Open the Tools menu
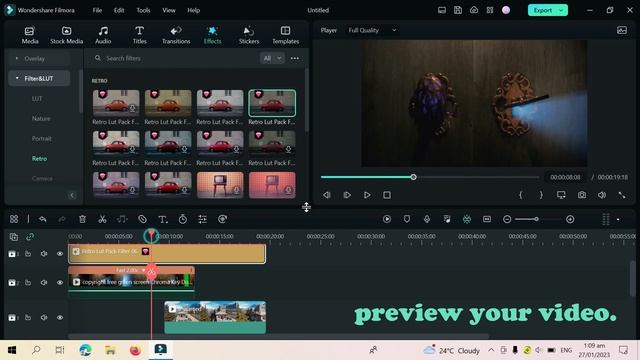Image resolution: width=640 pixels, height=360 pixels. tap(143, 10)
